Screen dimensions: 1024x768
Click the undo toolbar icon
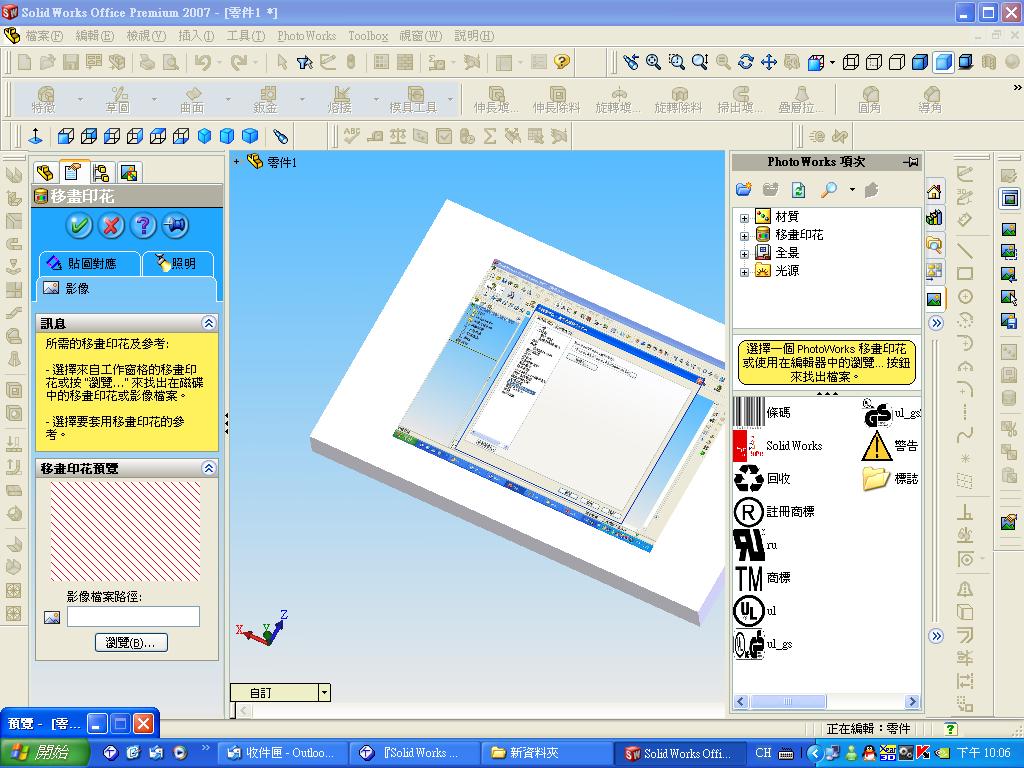[x=202, y=62]
